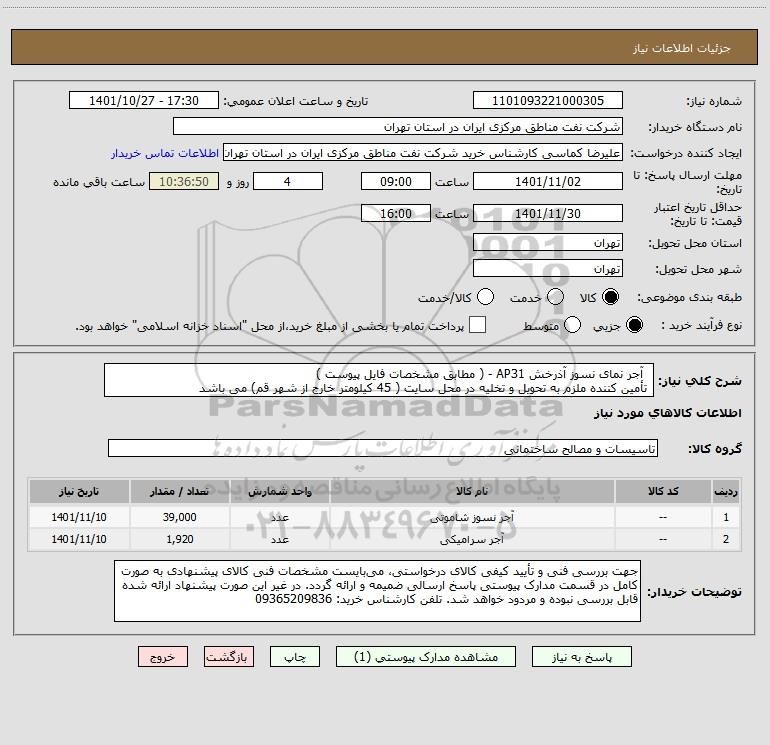
Task: Open مشاهده مدارک پیوستی (1) button
Action: point(426,657)
